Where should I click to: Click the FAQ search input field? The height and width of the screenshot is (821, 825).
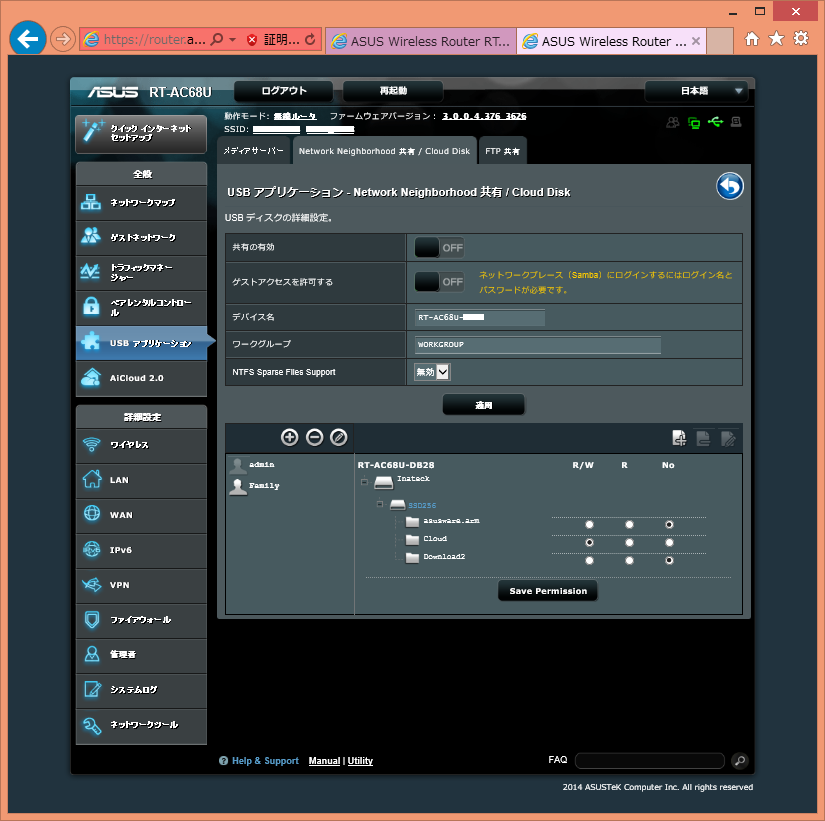pos(650,761)
